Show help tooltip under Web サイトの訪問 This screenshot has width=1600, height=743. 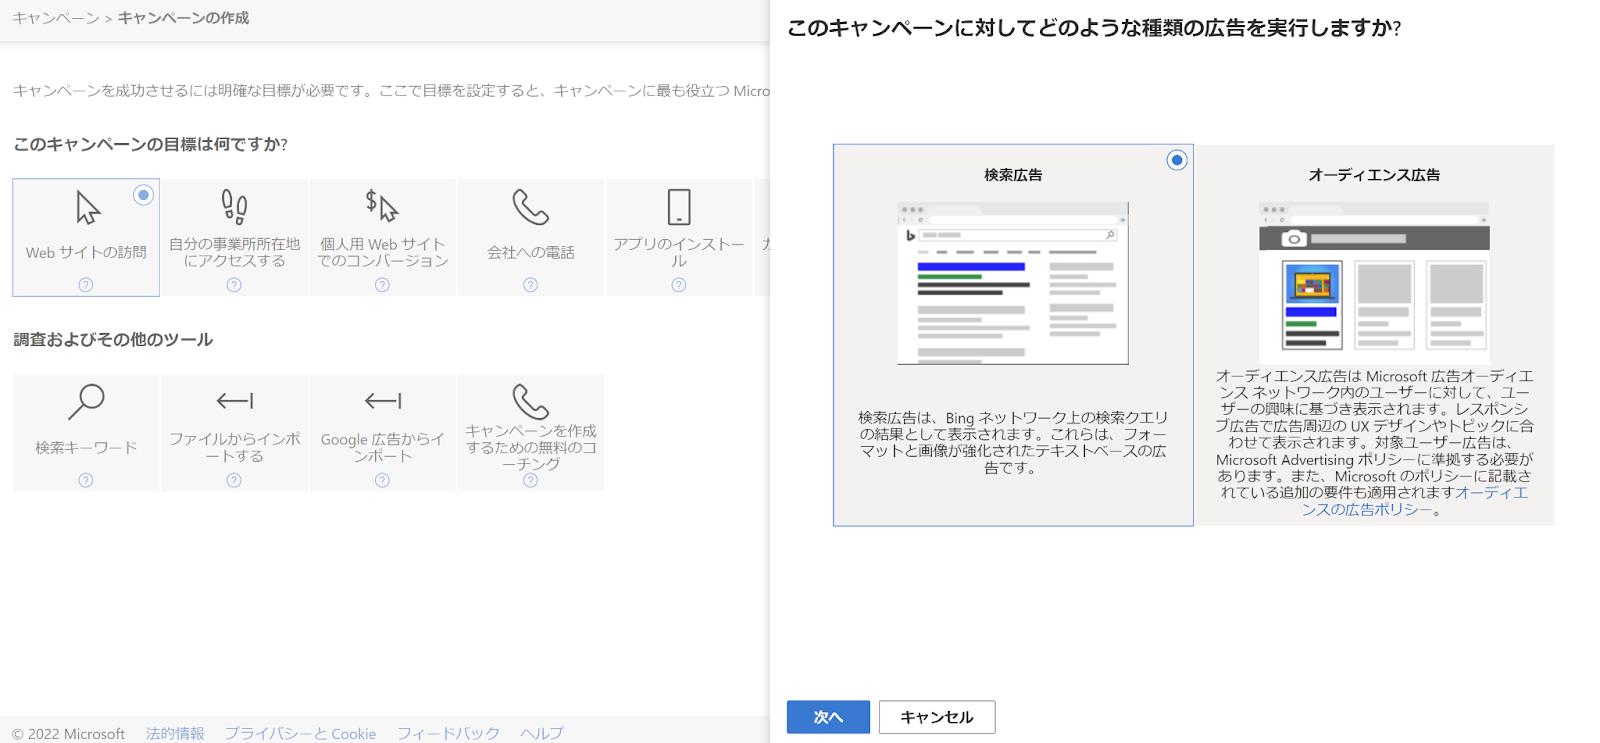click(86, 285)
